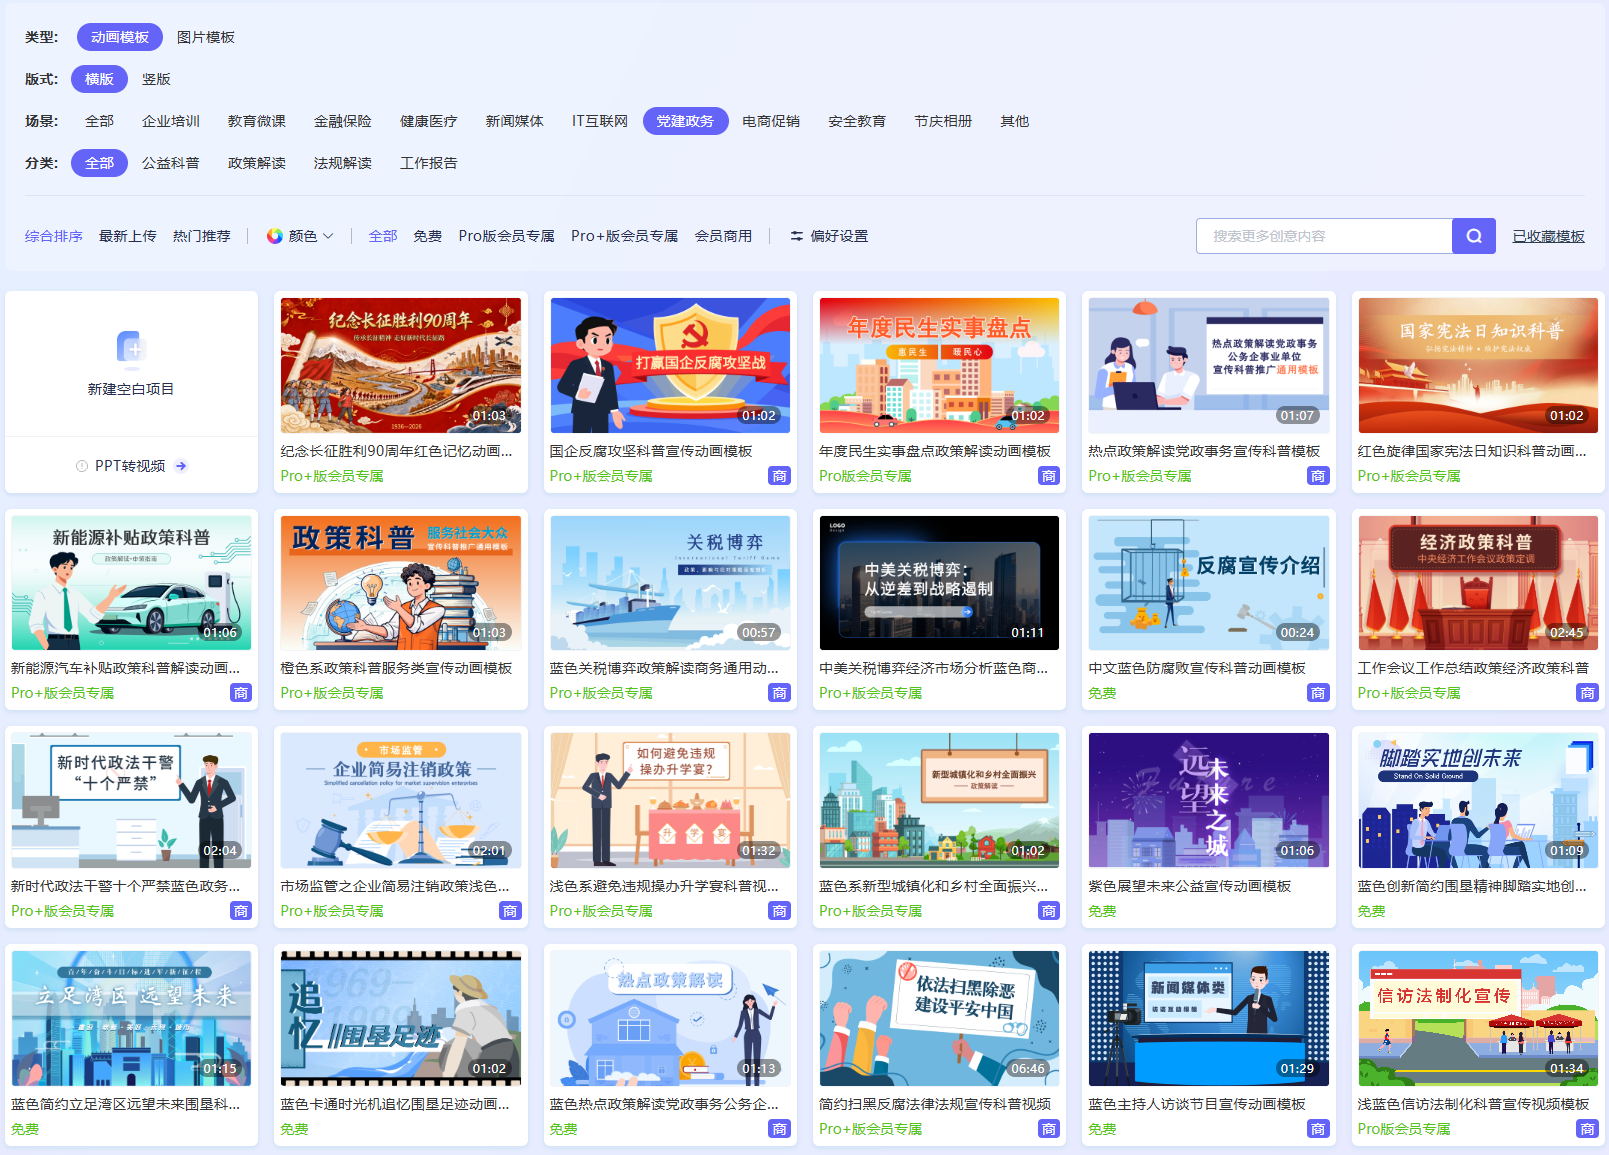
Task: Click the new blank project plus icon
Action: (131, 347)
